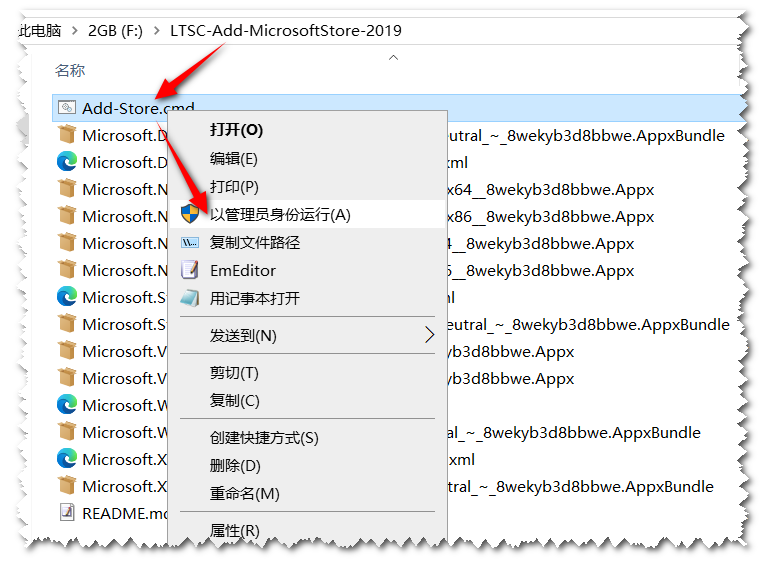Select package icon of Microsoft.S AppxBundle file
The width and height of the screenshot is (766, 565).
66,323
